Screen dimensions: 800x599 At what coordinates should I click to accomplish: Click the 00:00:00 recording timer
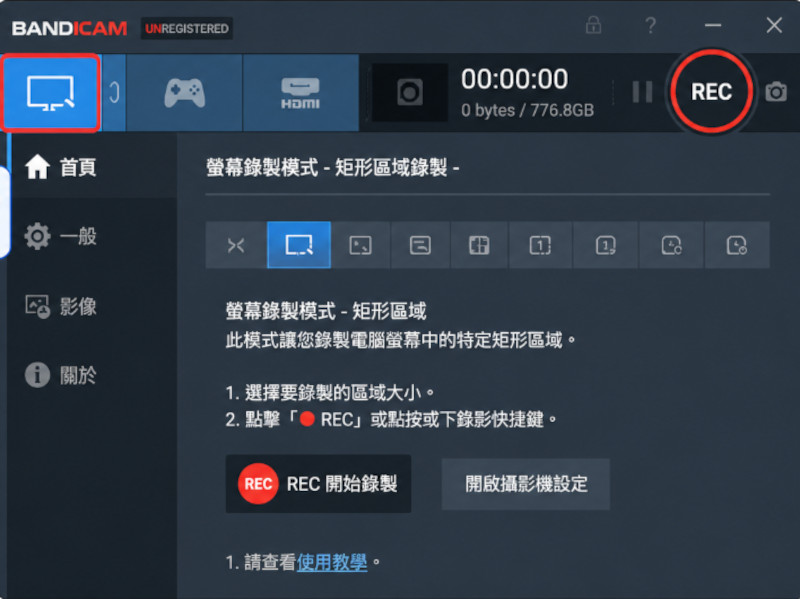(514, 79)
